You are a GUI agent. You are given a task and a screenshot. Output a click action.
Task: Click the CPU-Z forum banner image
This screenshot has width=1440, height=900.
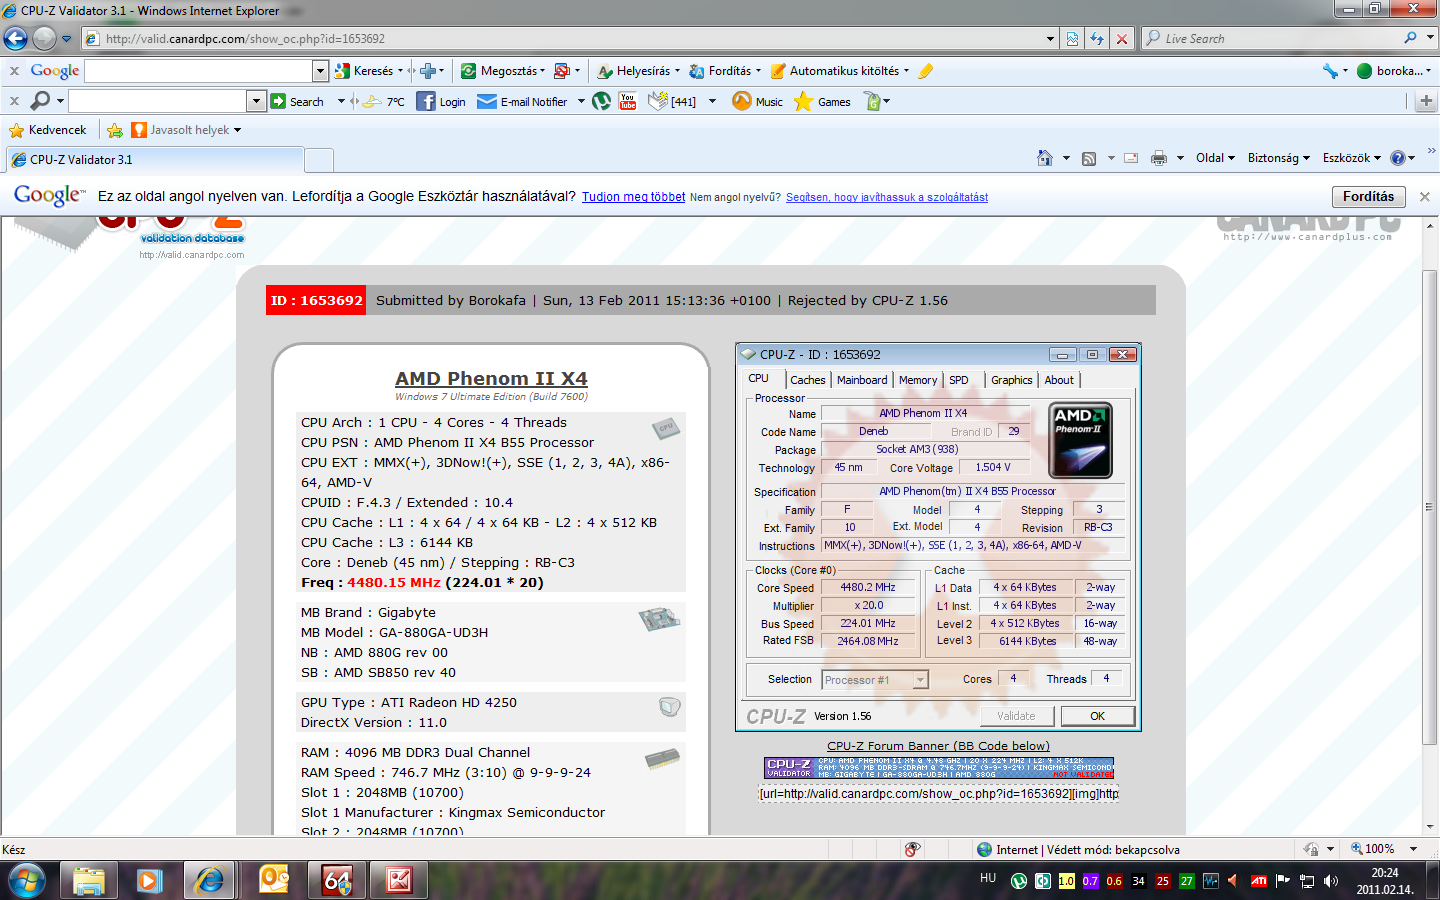939,768
